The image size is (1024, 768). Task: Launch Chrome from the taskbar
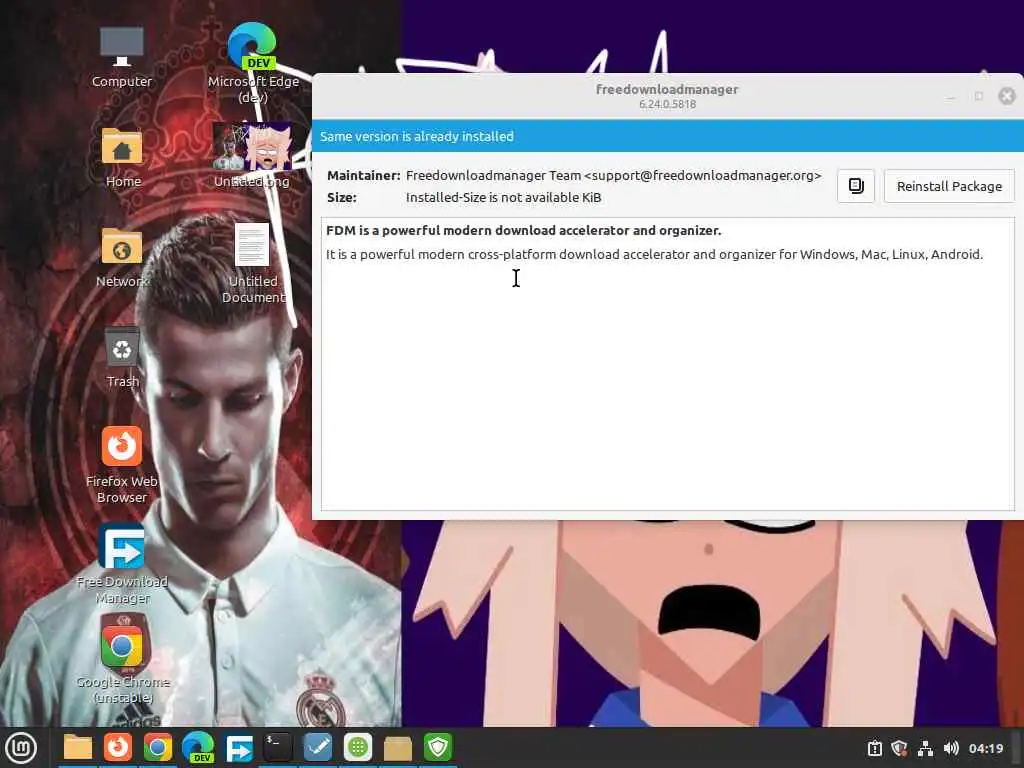[158, 748]
